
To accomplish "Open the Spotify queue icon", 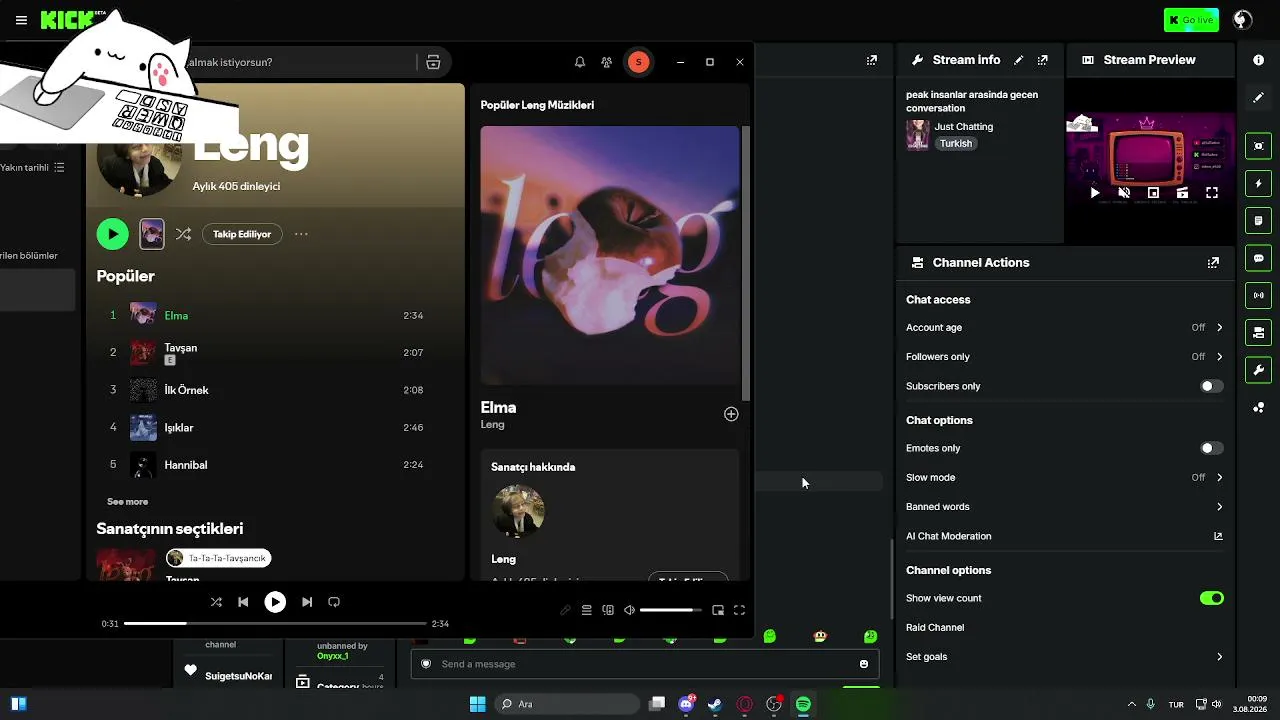I will 587,610.
